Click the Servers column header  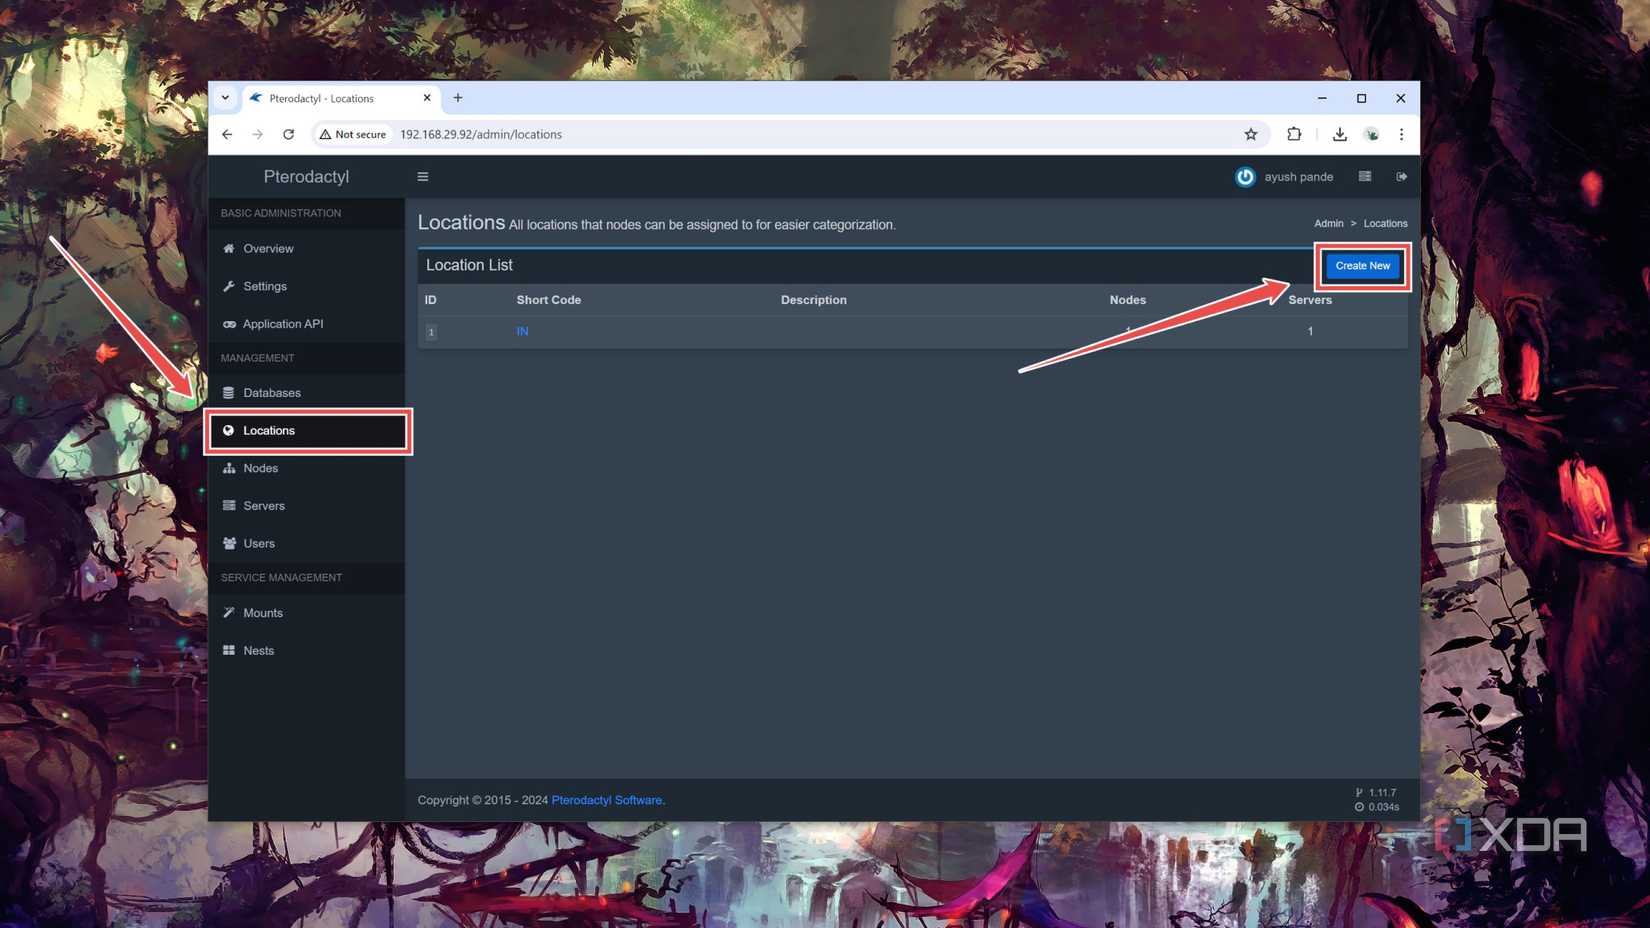(1310, 300)
